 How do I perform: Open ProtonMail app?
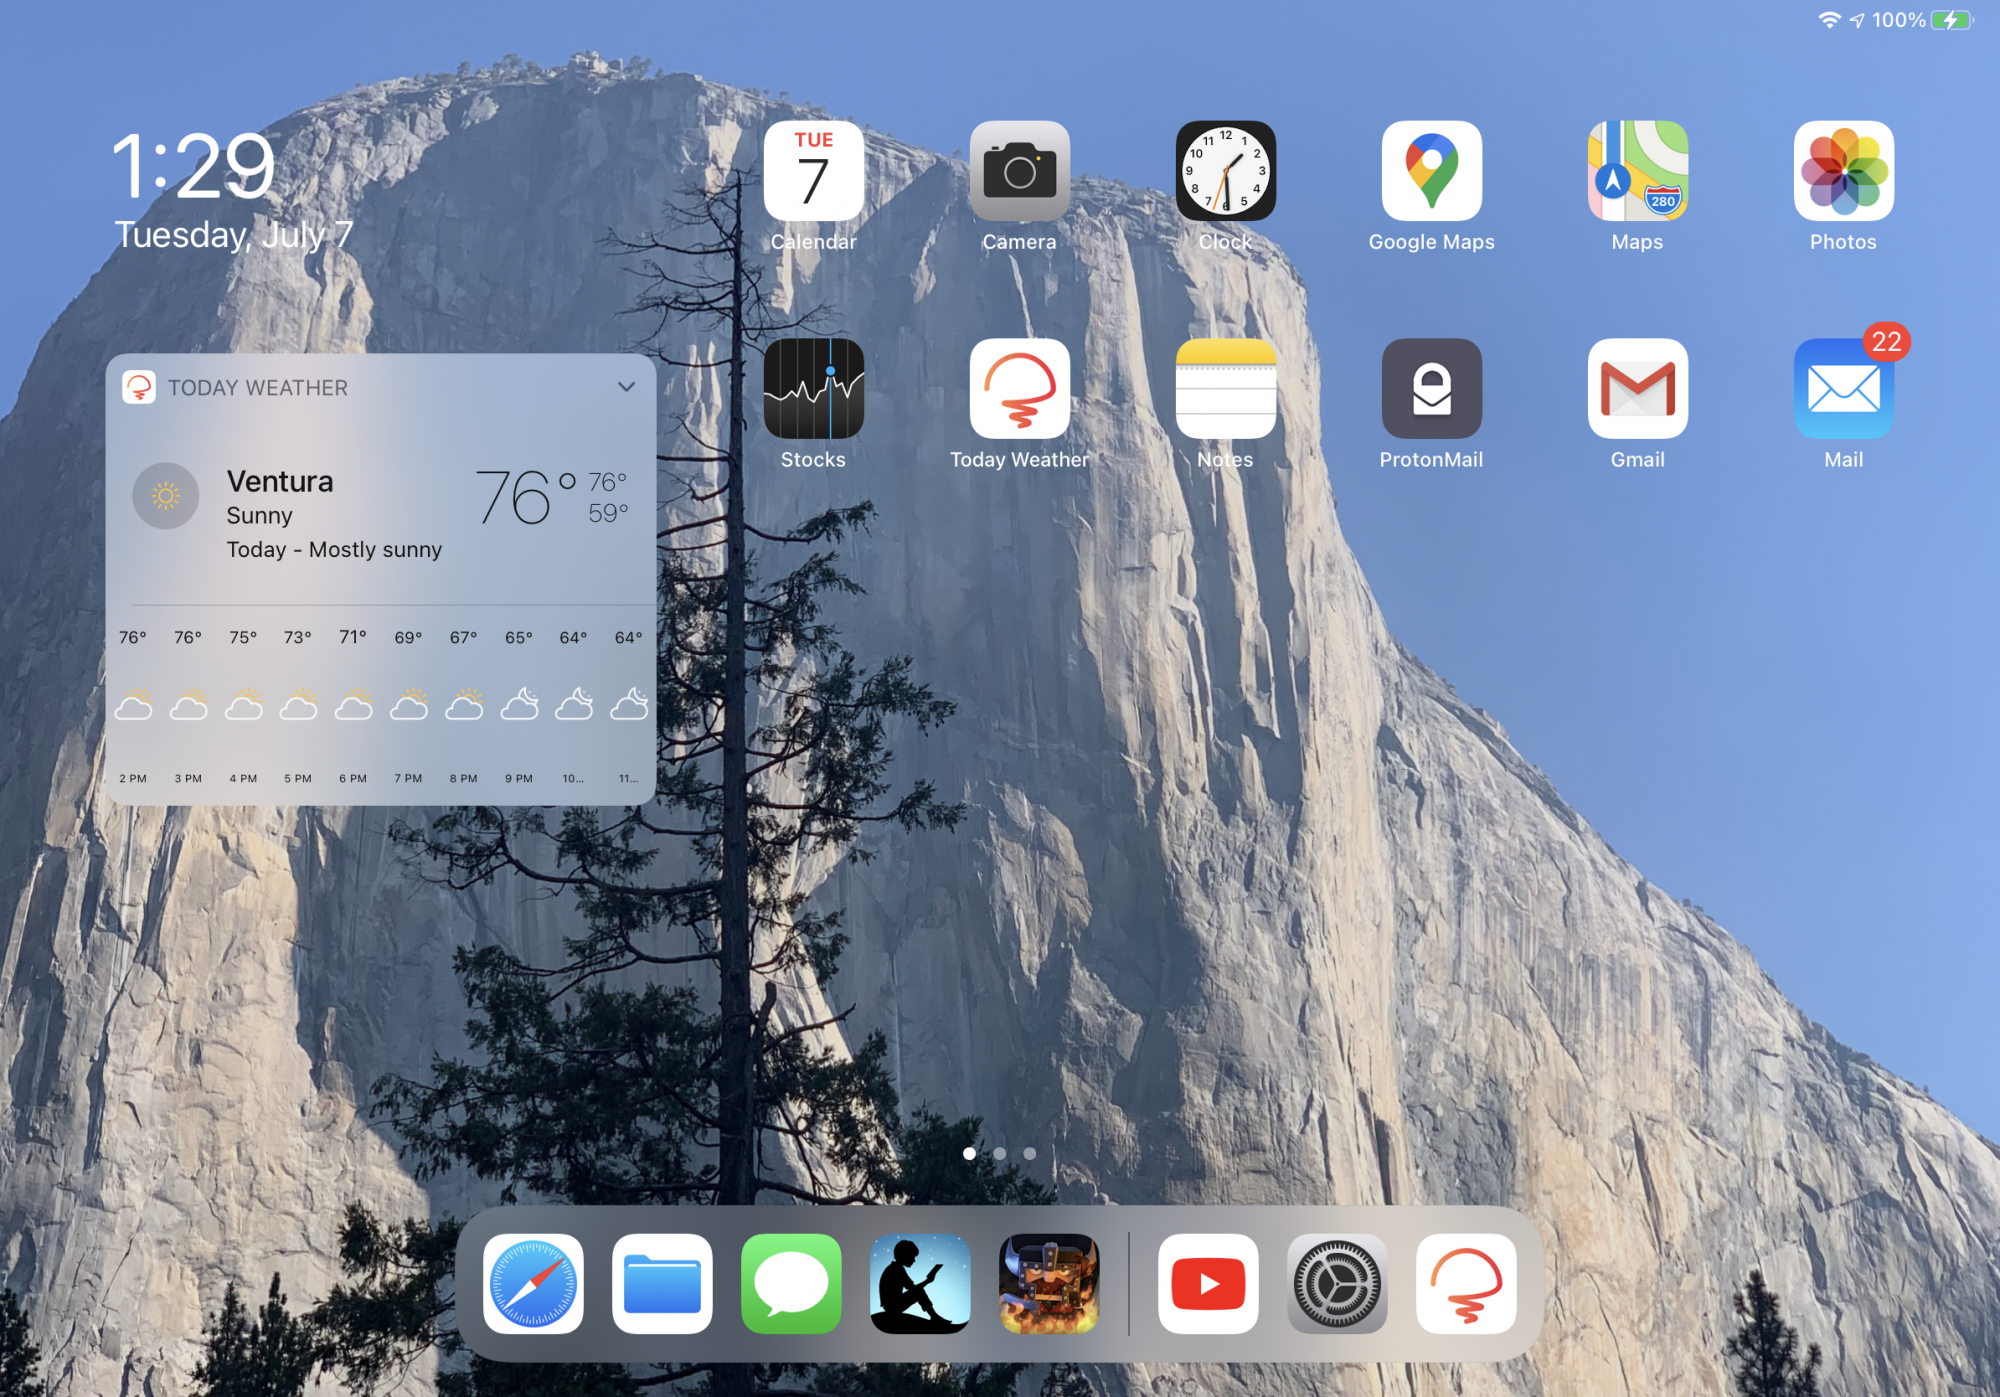pos(1431,389)
